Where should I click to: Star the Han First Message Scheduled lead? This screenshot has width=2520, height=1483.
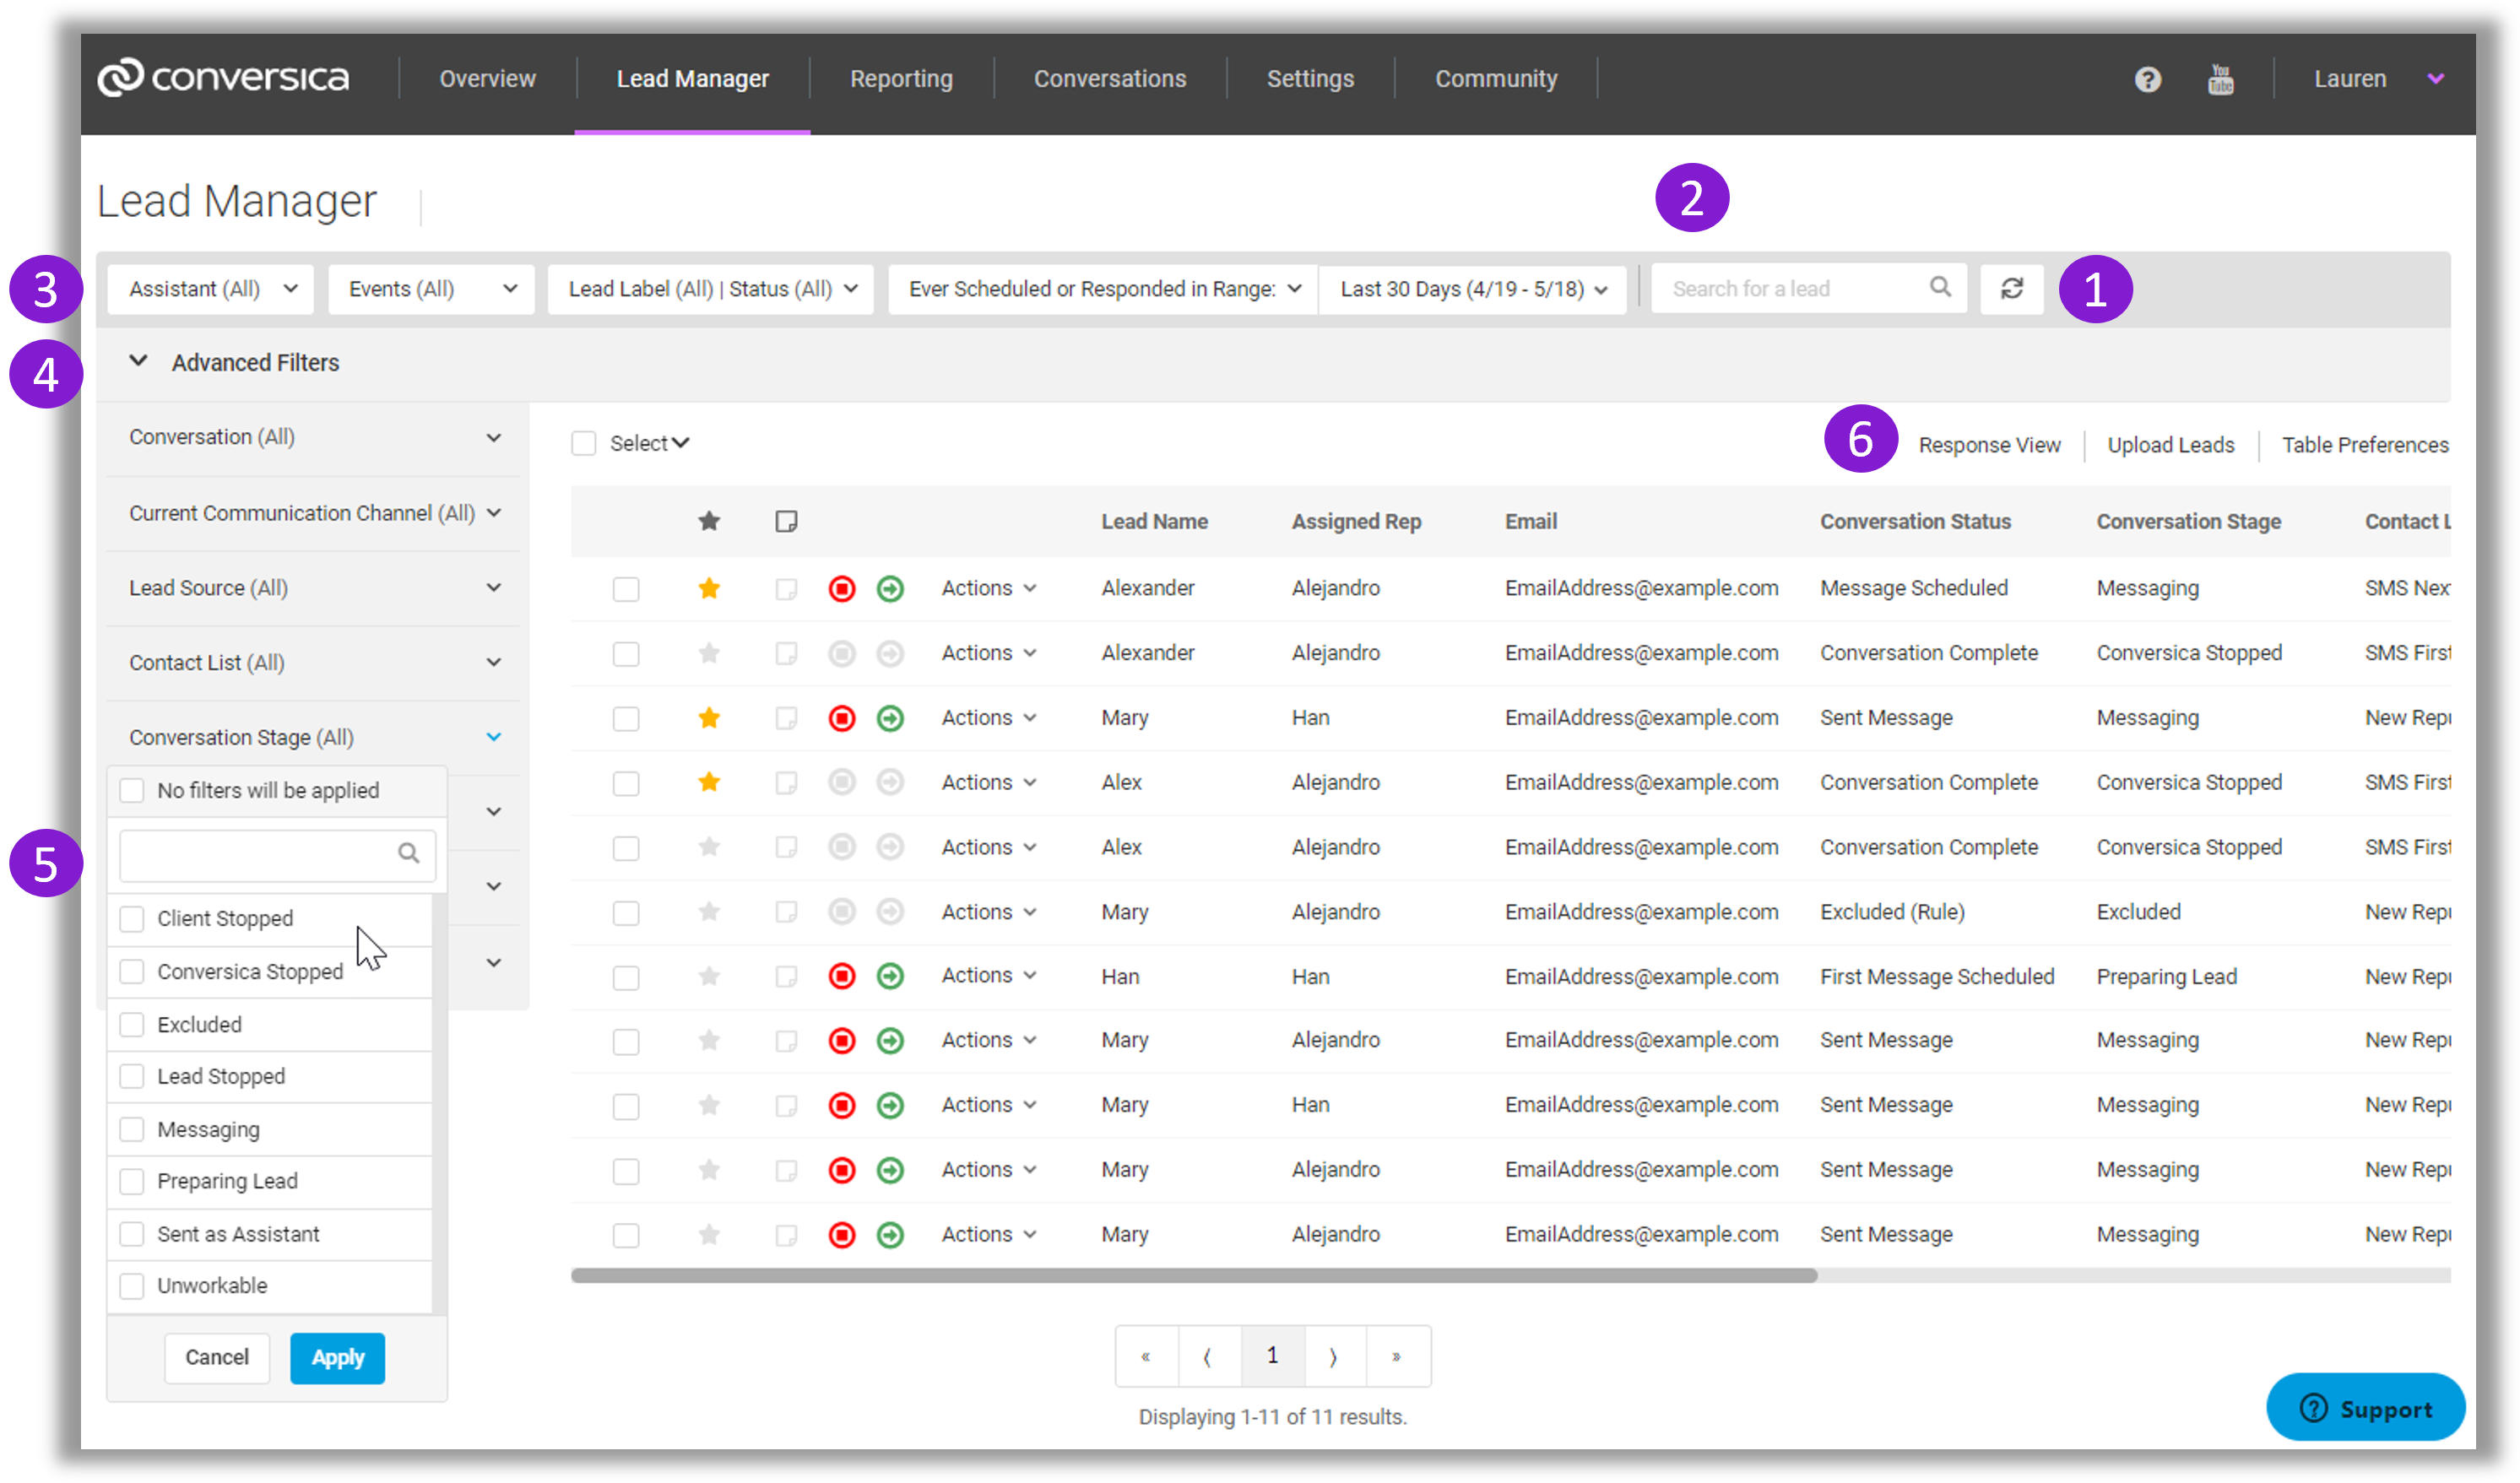coord(709,976)
